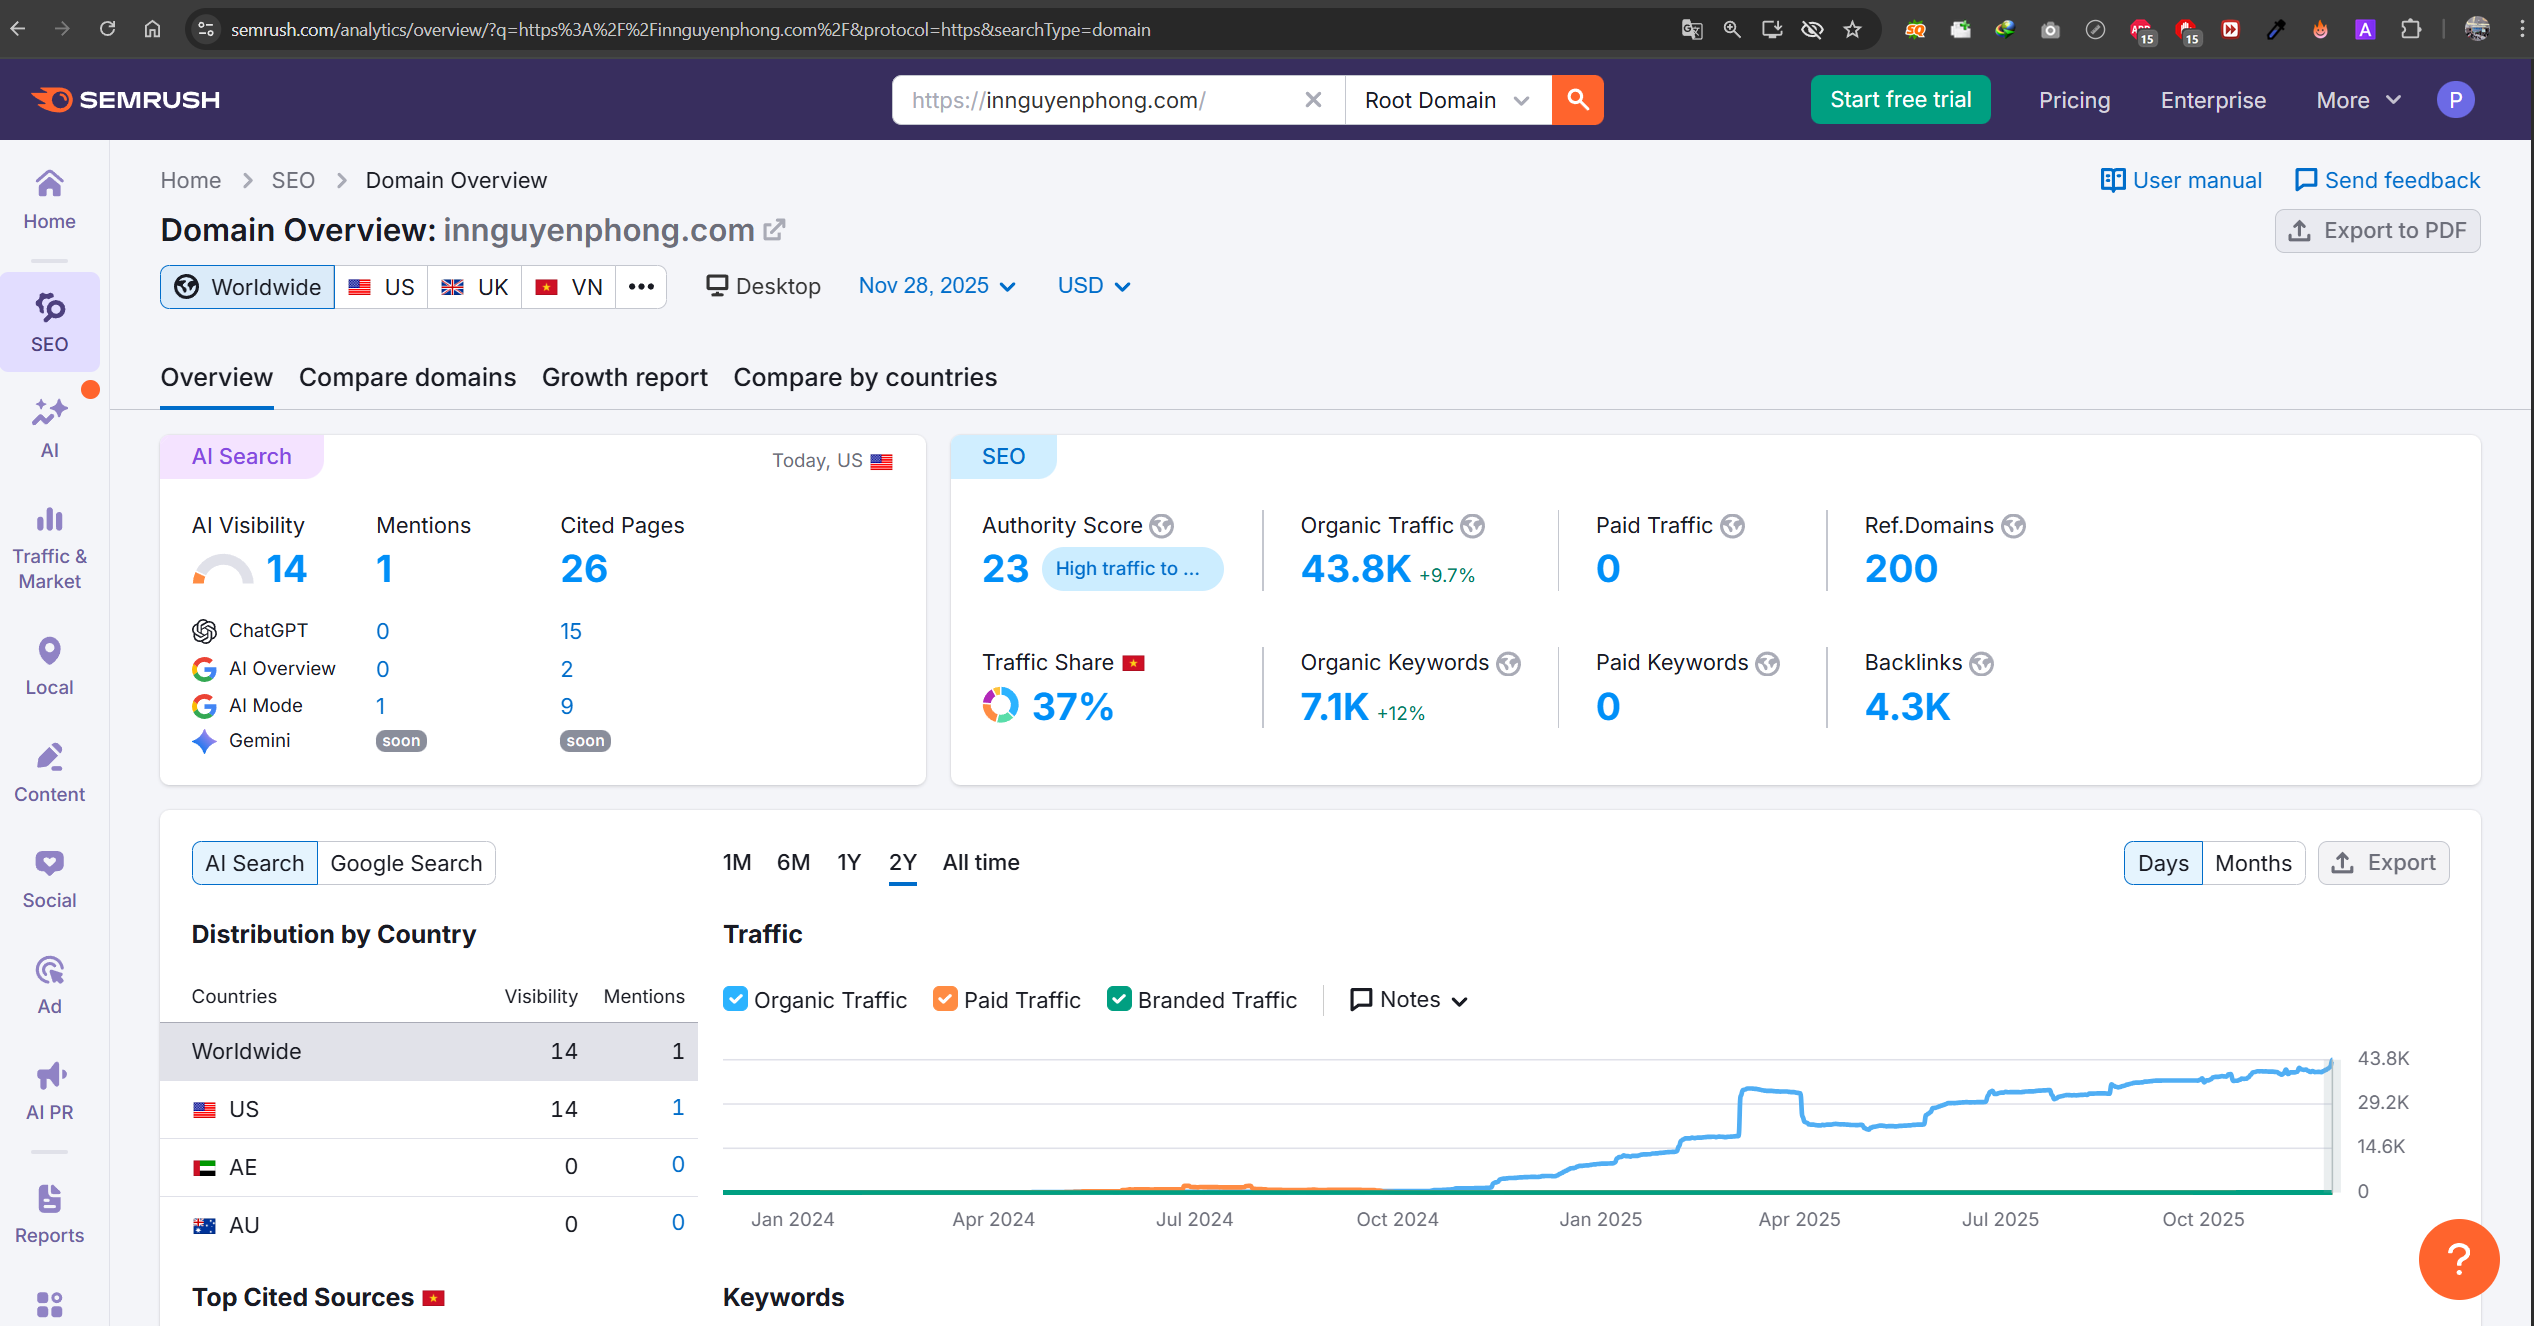Open the Content section in sidebar
2534x1326 pixels.
(49, 758)
